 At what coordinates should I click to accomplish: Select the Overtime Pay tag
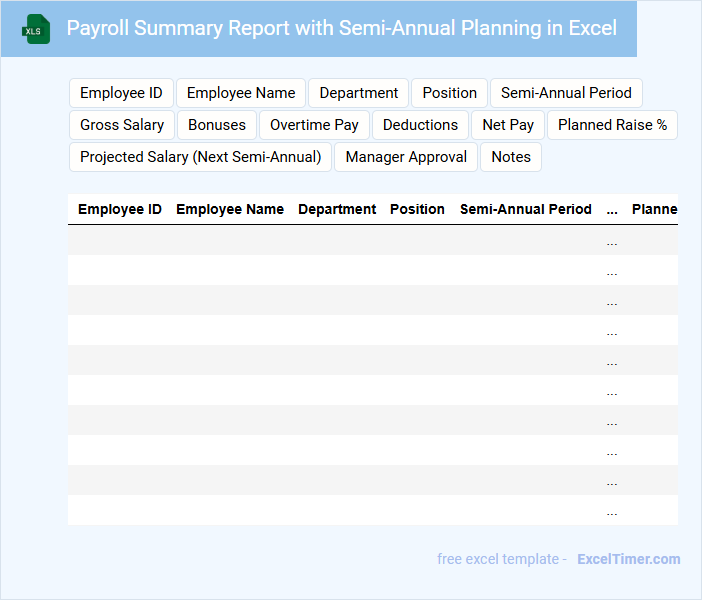(314, 125)
